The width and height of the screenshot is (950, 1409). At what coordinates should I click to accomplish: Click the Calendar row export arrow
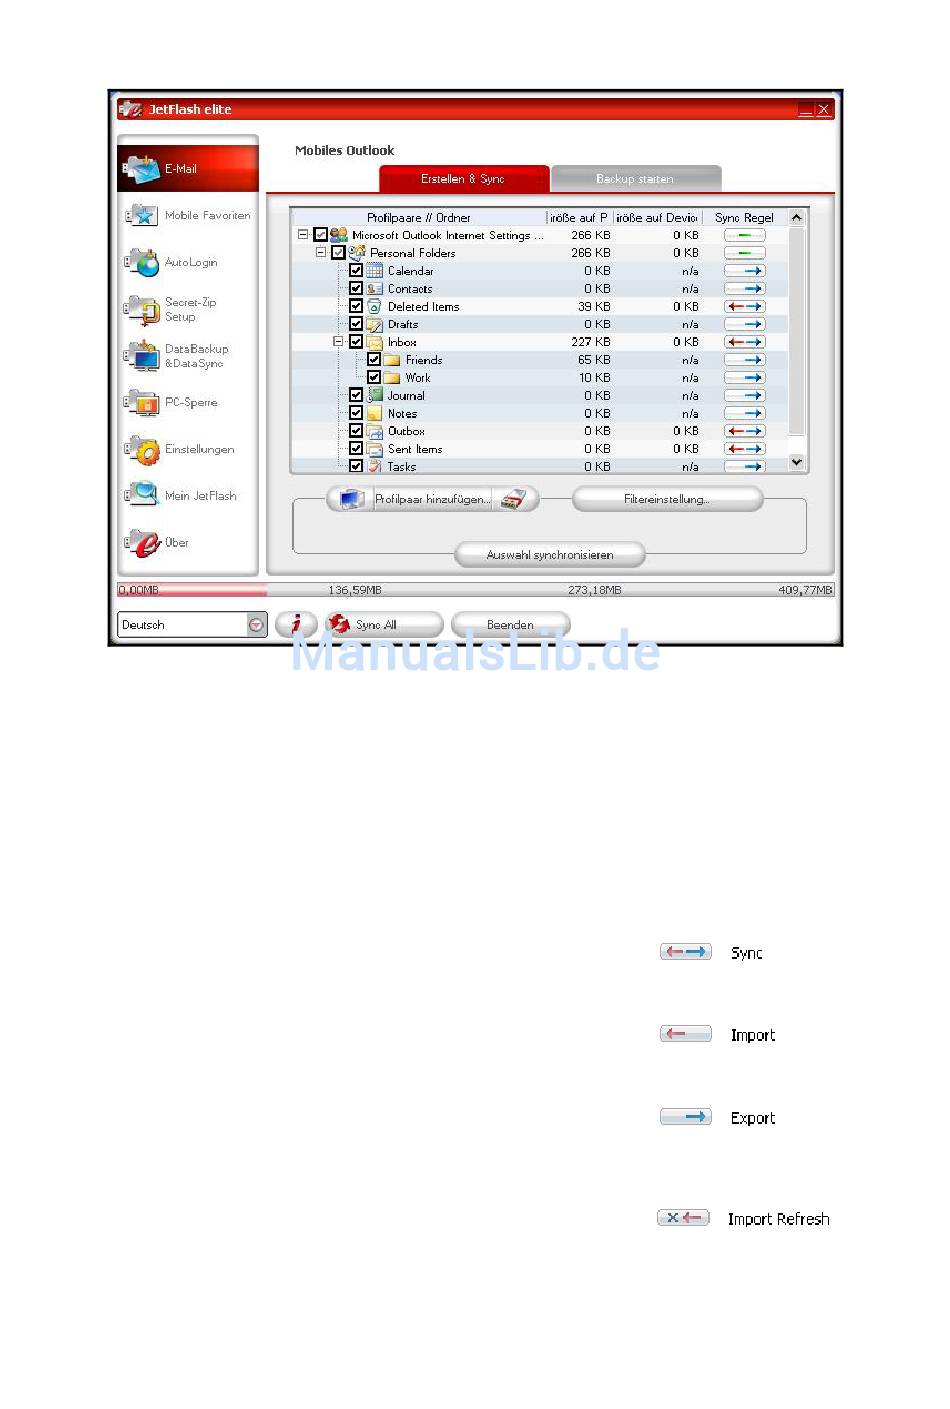(745, 271)
